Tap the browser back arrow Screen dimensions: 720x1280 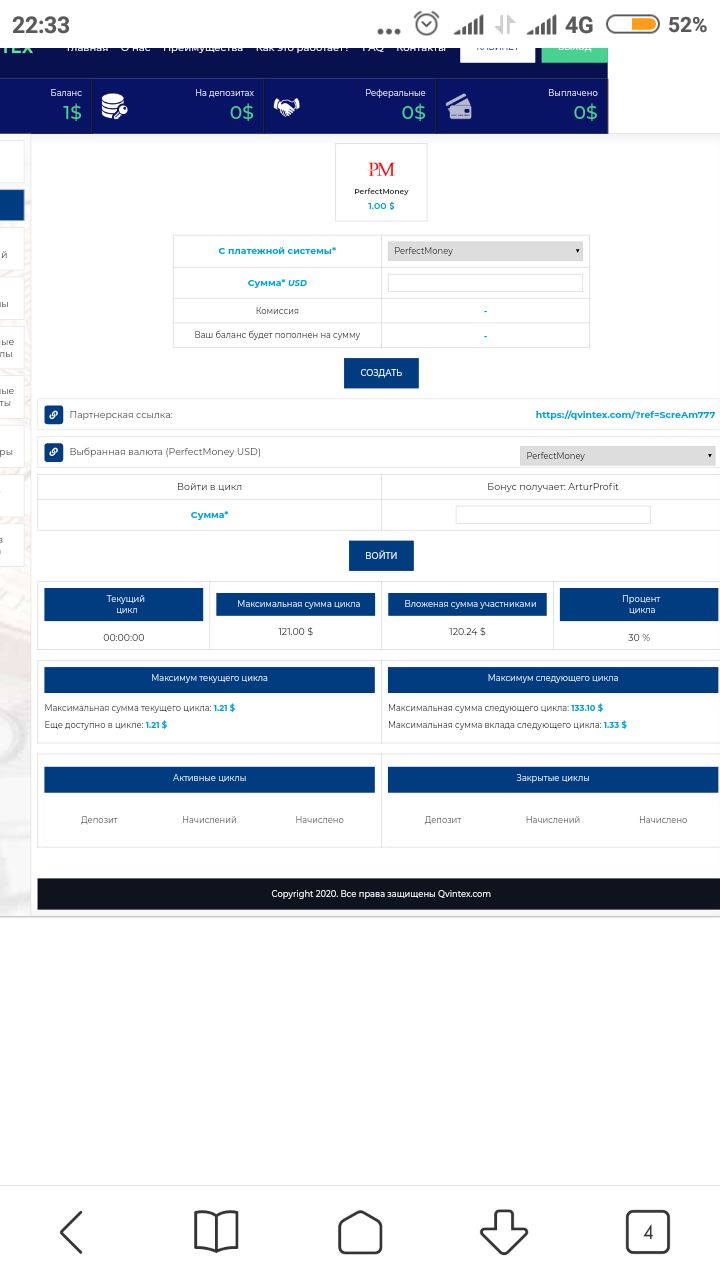[71, 1232]
